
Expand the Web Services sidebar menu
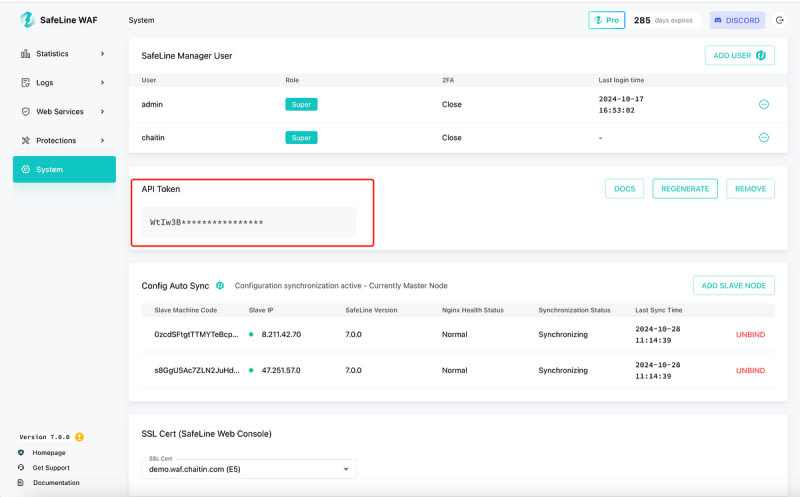(64, 112)
